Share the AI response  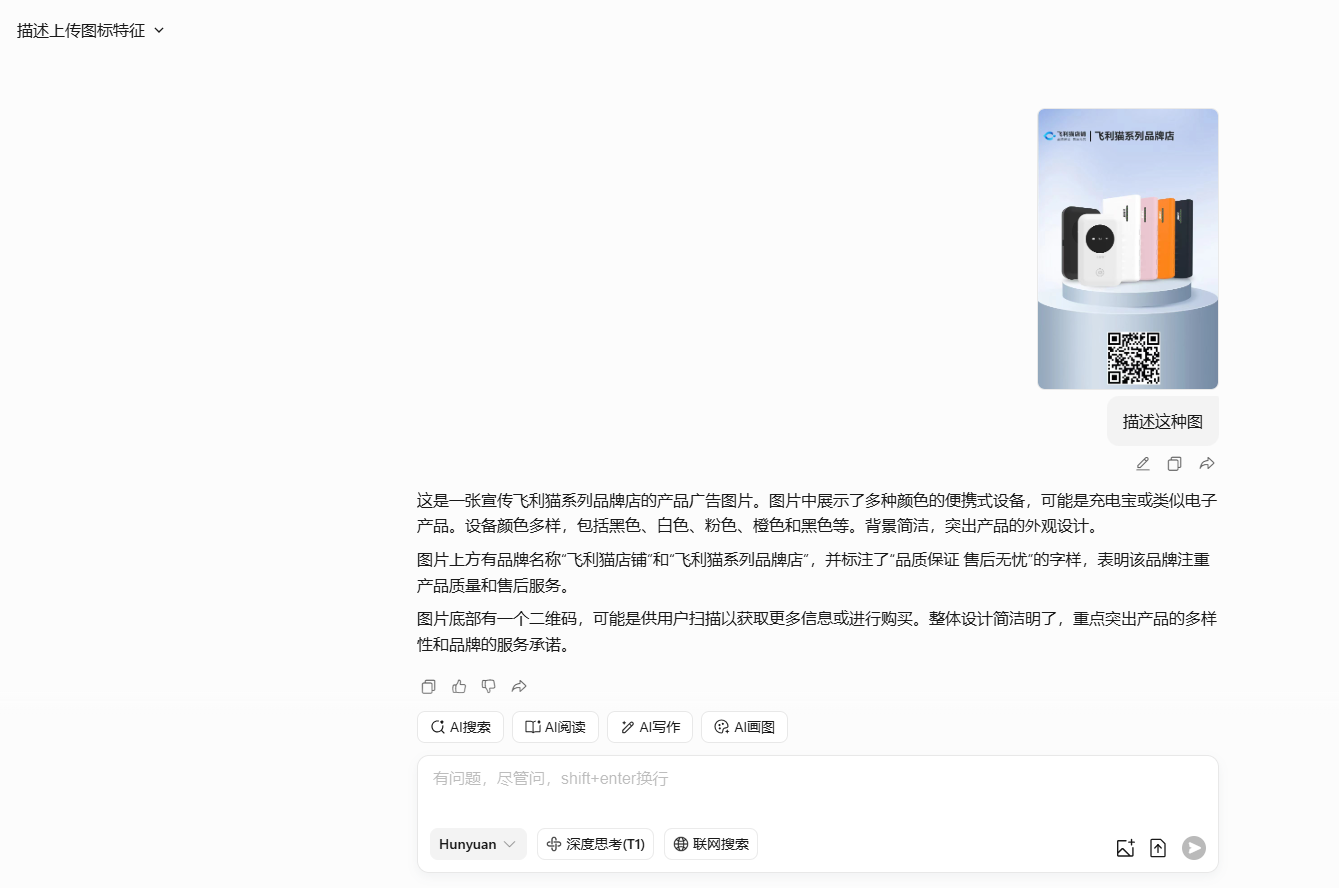518,686
